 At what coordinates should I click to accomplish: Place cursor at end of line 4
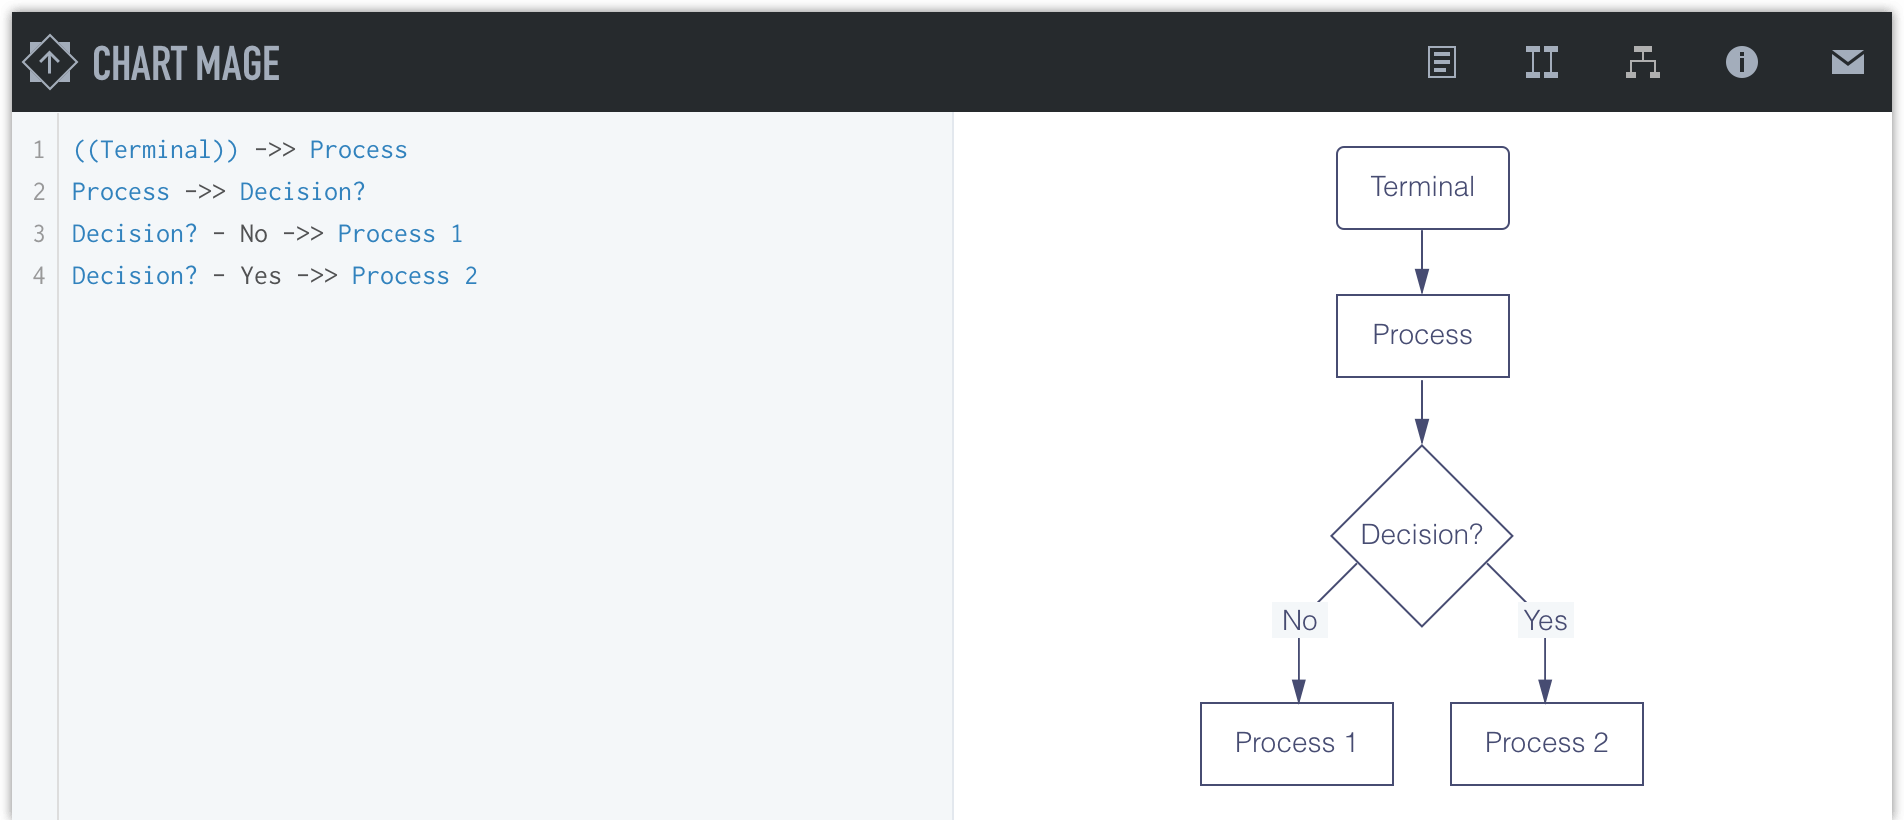(x=480, y=275)
